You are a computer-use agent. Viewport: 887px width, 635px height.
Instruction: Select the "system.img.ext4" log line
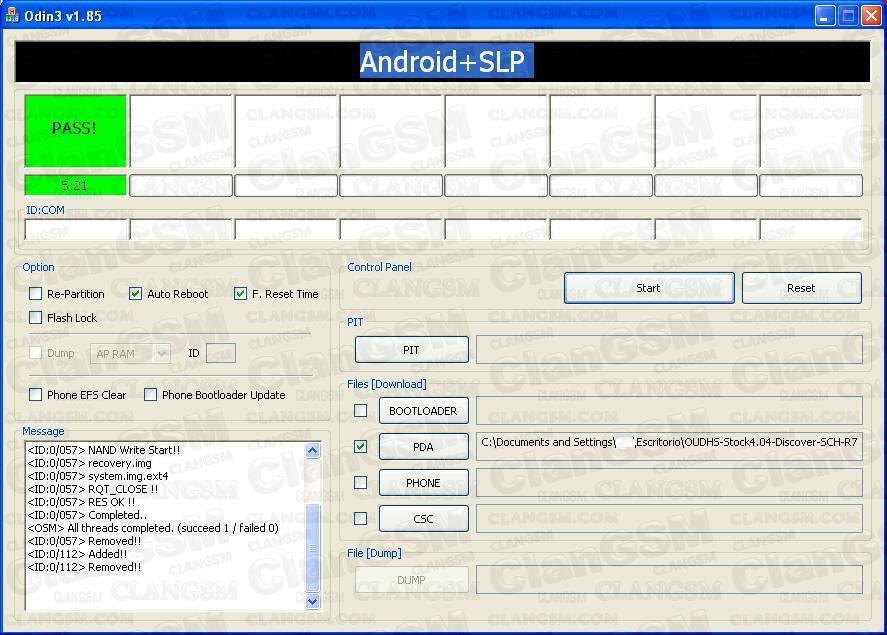click(98, 476)
